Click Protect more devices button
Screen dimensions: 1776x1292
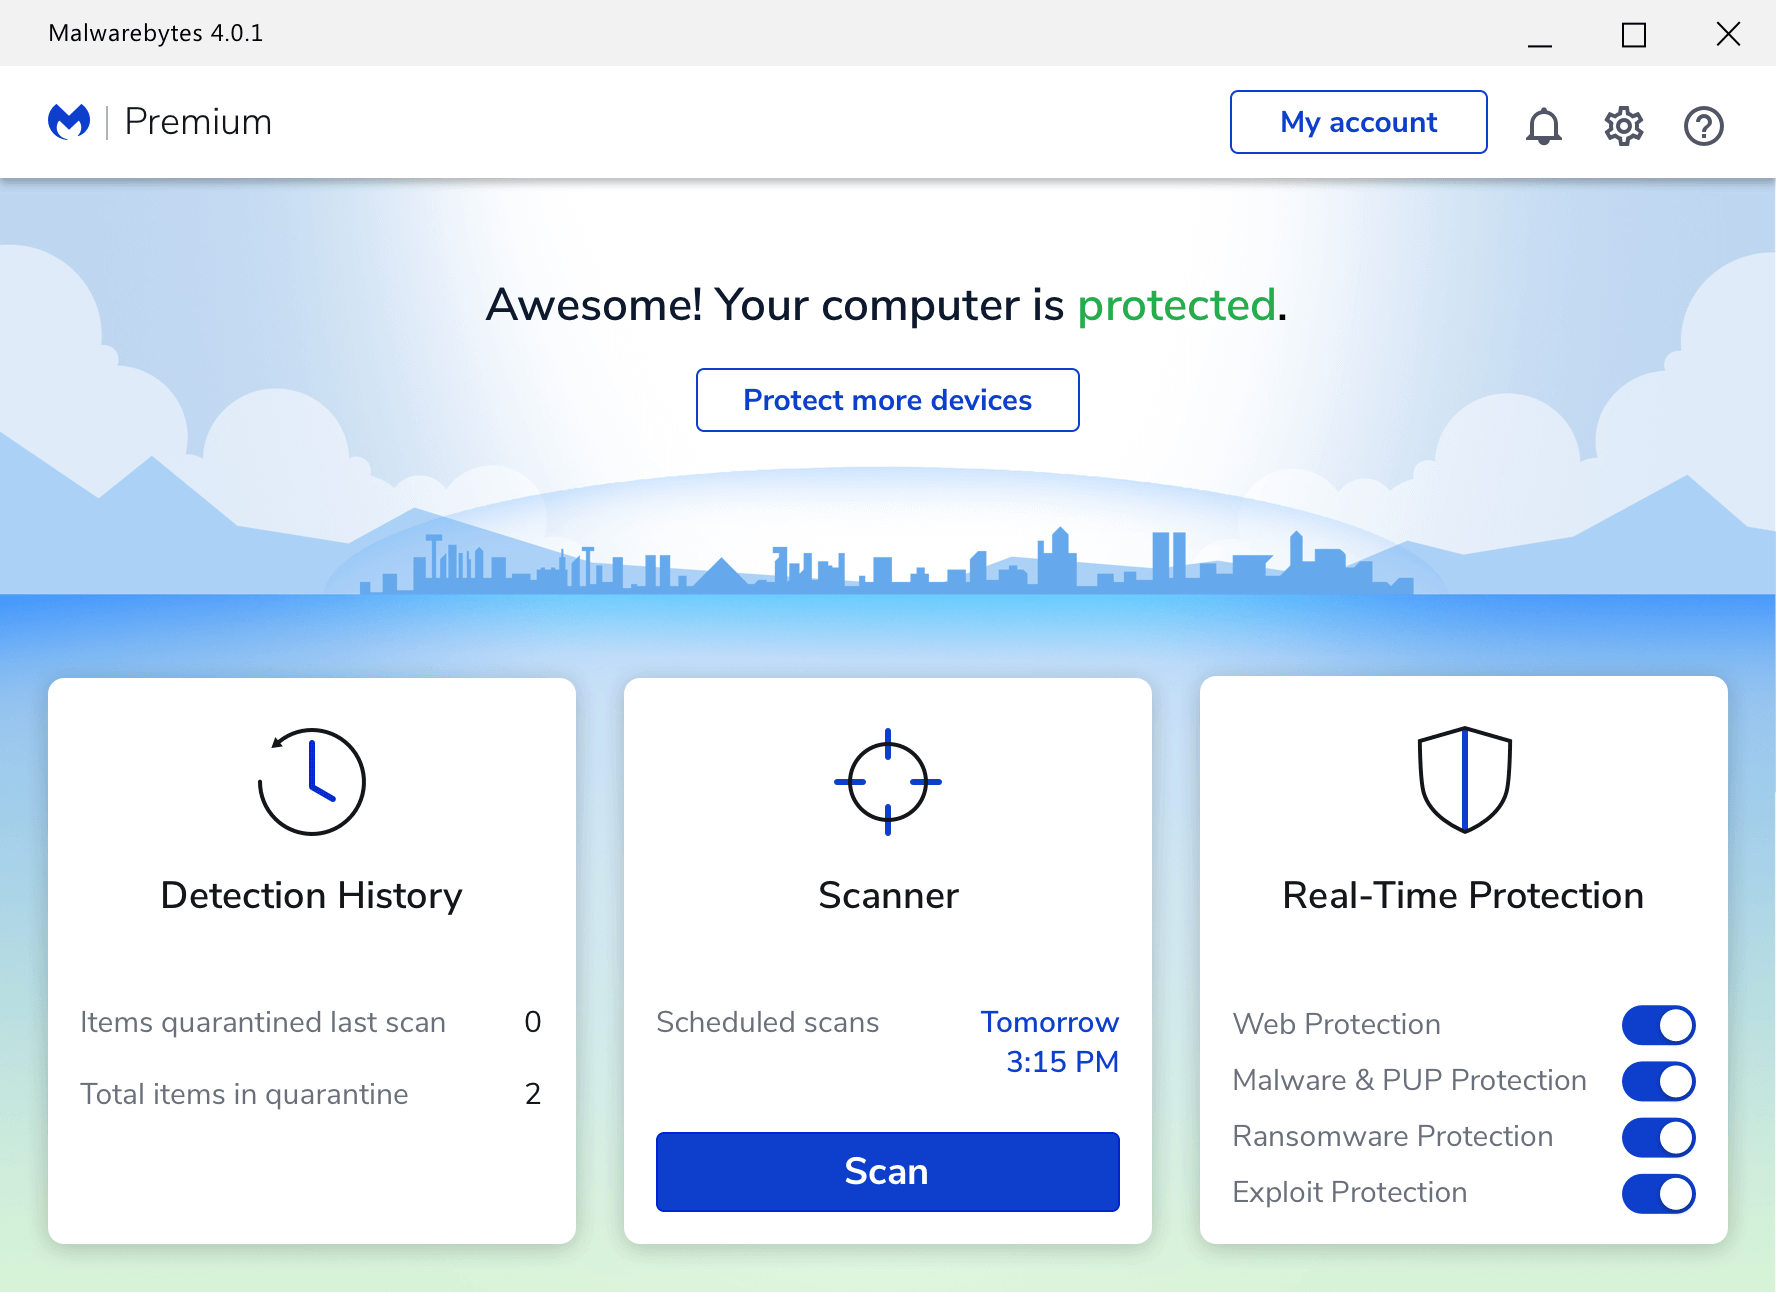888,400
